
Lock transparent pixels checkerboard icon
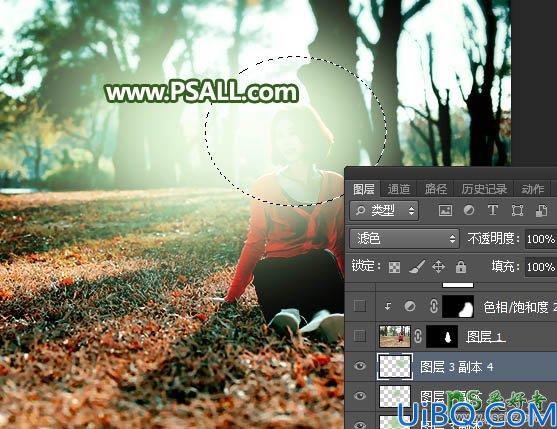(394, 267)
